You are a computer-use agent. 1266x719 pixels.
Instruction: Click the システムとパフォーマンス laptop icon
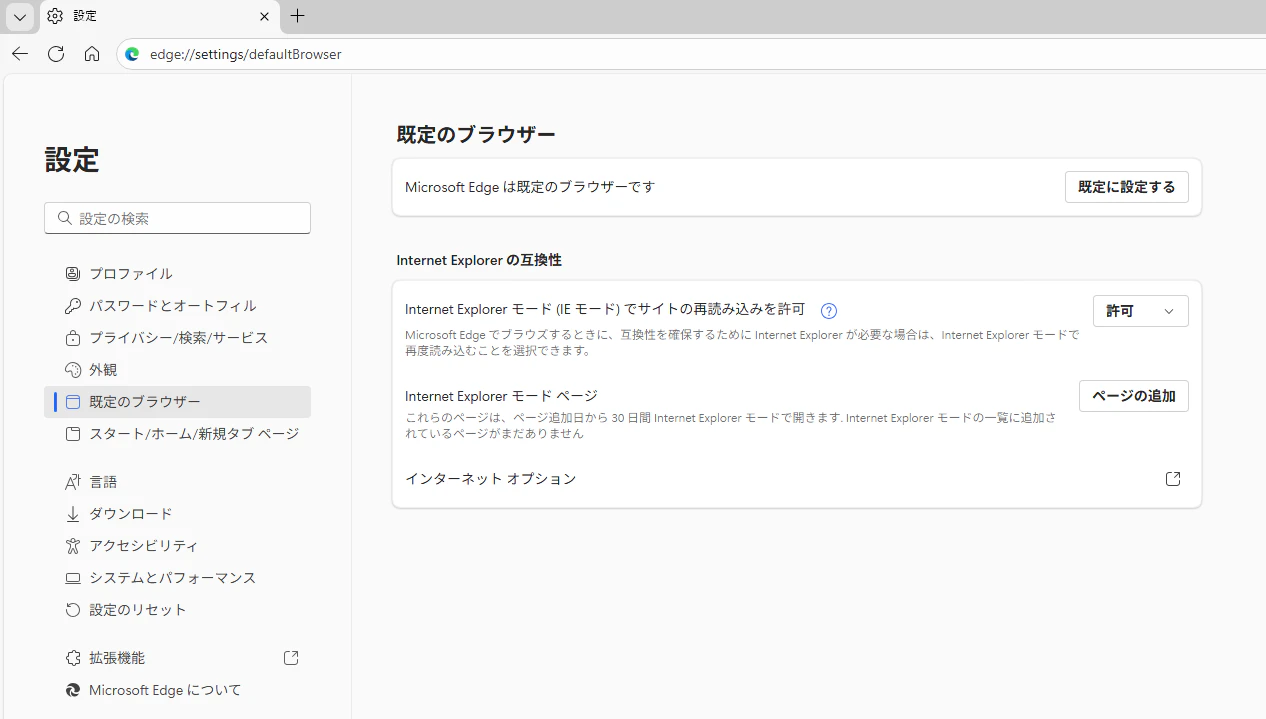click(72, 577)
